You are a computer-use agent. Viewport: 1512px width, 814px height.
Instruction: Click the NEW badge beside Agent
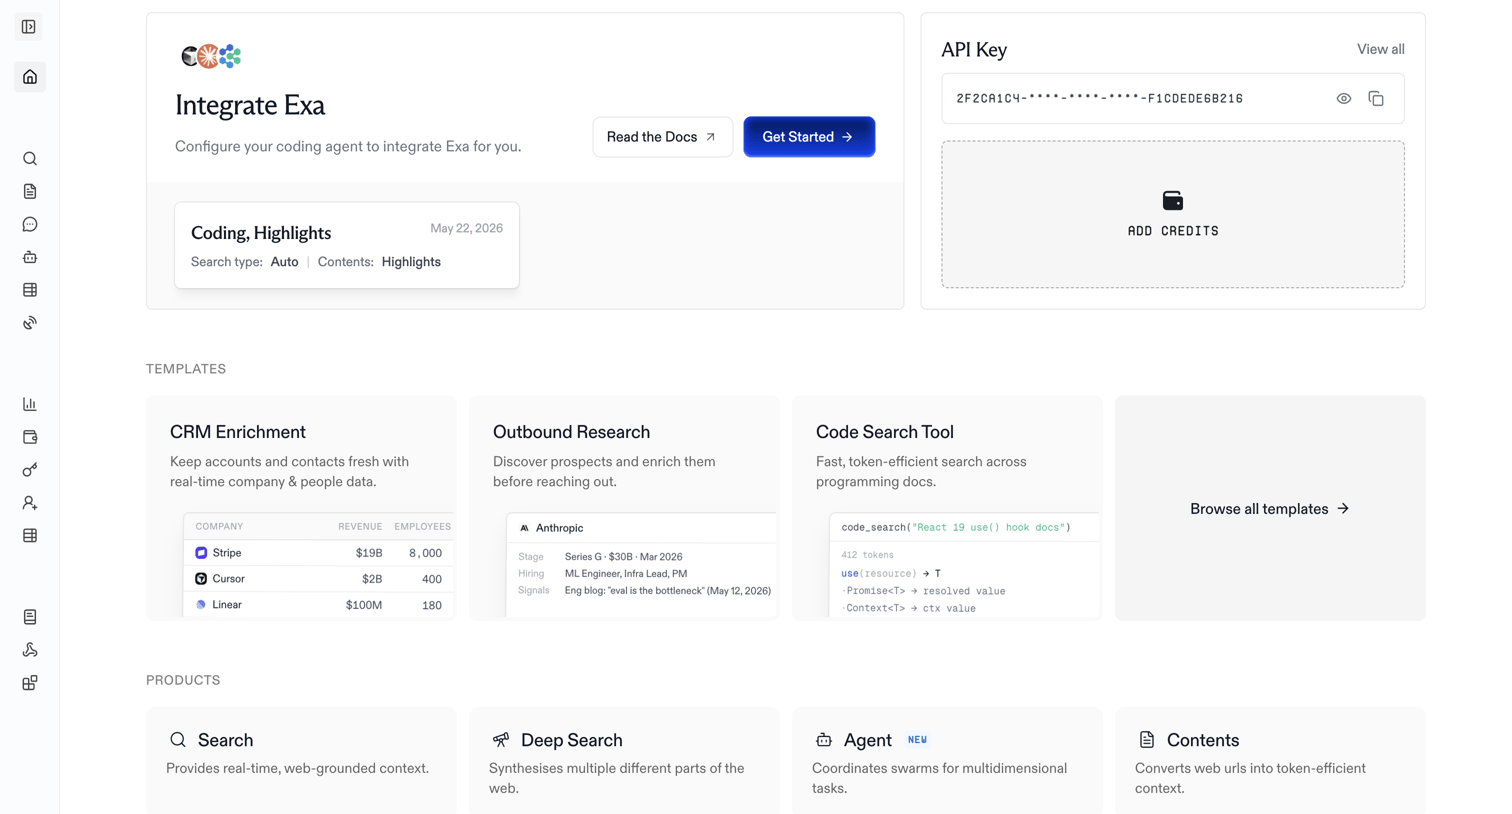[917, 740]
